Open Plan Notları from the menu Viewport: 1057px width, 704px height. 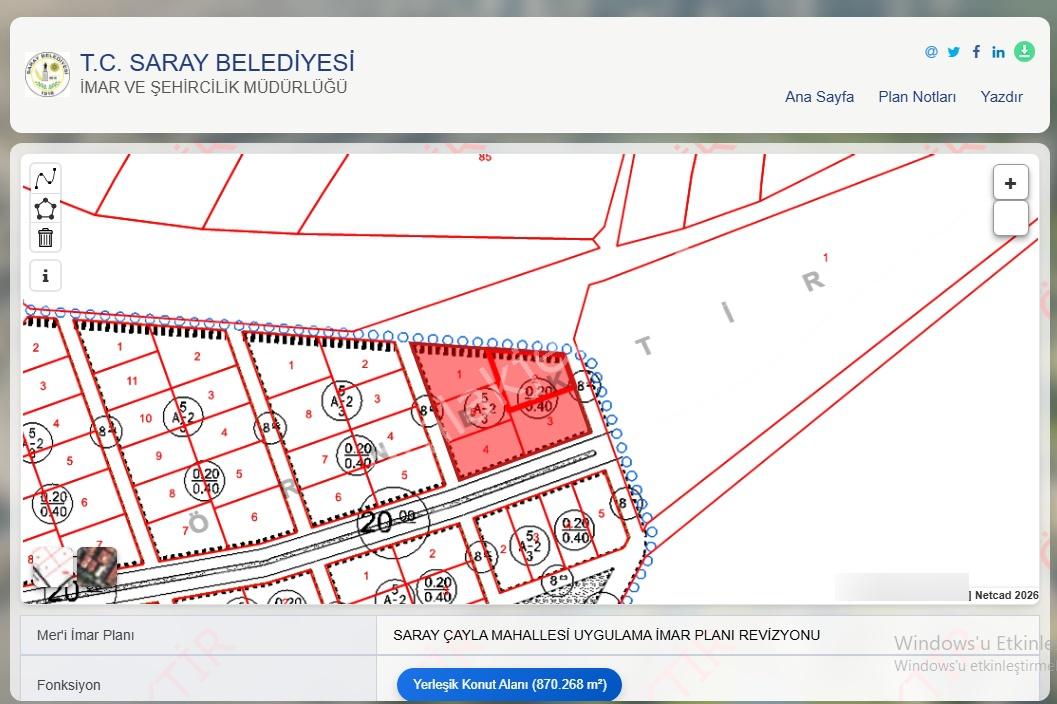[917, 97]
